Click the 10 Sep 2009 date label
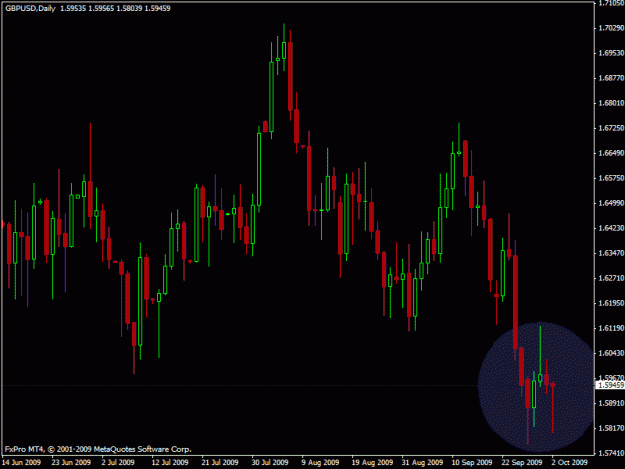The image size is (625, 469). pos(472,462)
